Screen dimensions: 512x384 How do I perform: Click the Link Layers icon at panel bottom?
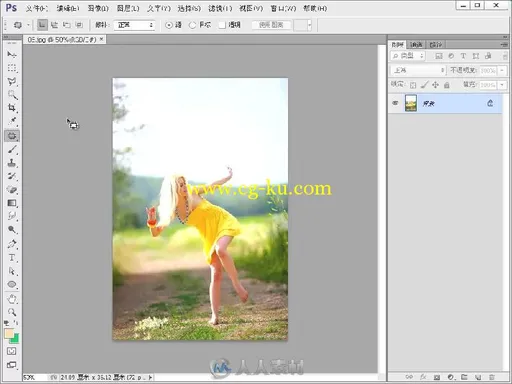tap(409, 377)
